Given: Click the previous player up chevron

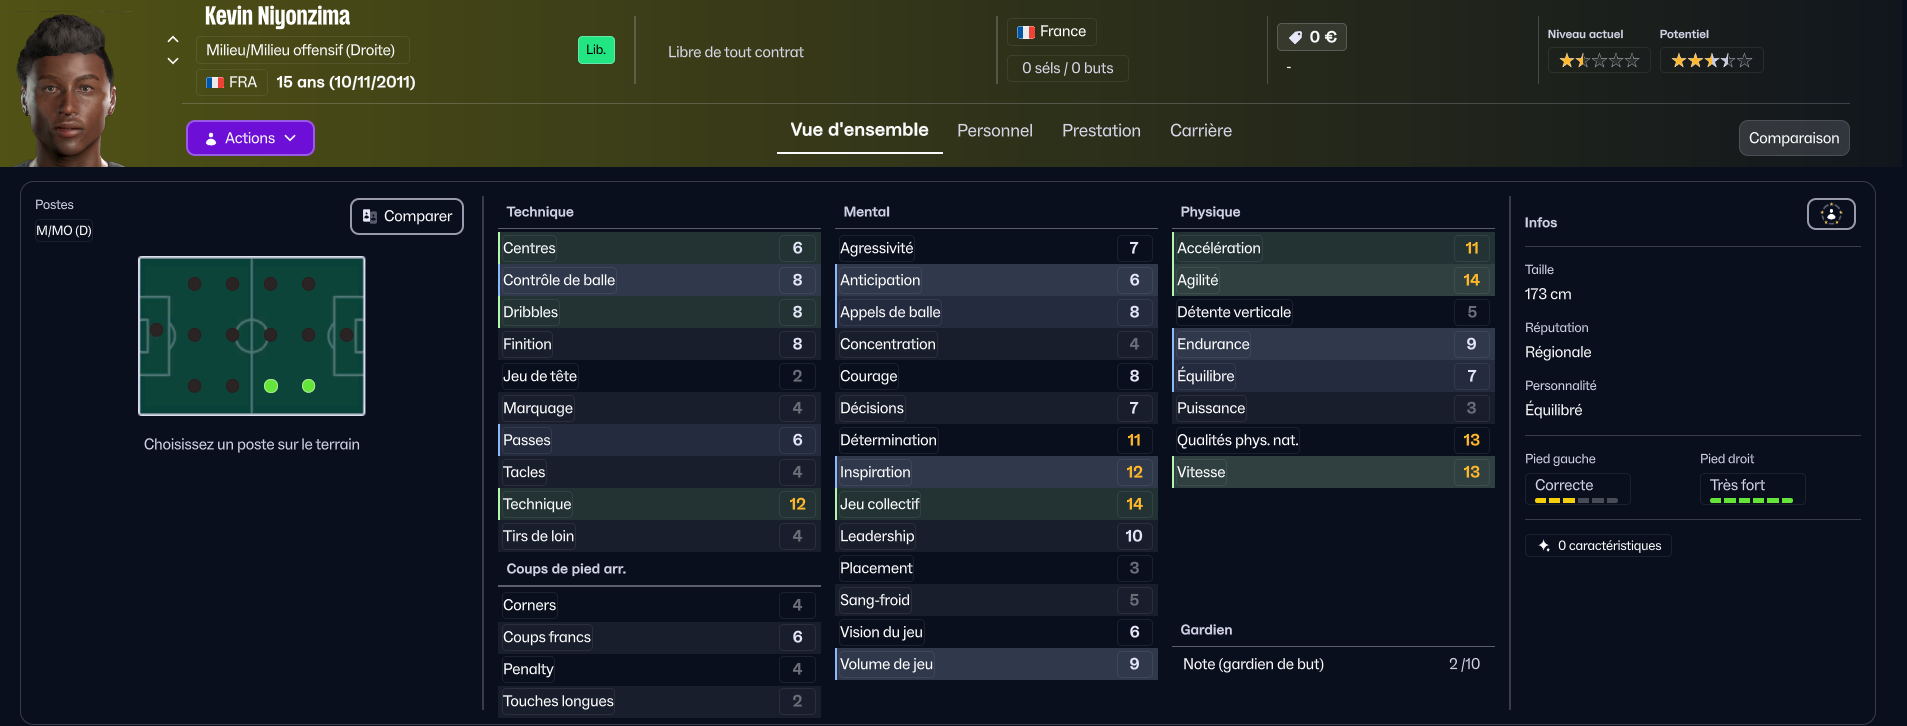Looking at the screenshot, I should coord(173,39).
